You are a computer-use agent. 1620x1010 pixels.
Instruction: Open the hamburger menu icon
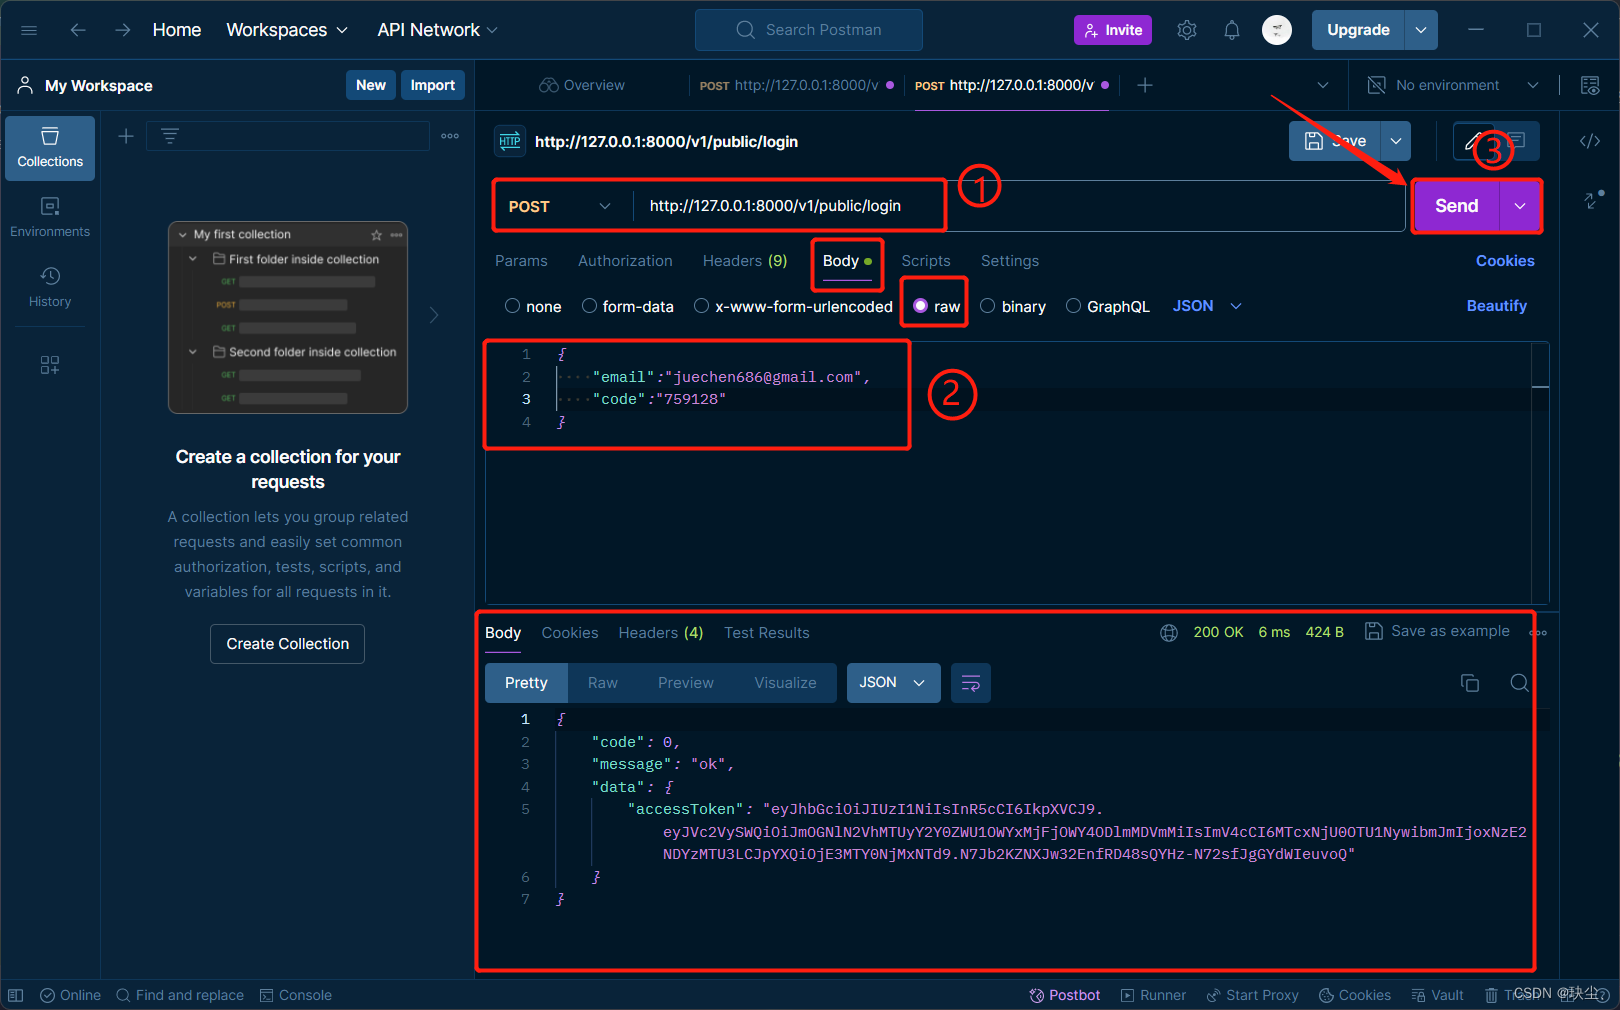click(29, 30)
